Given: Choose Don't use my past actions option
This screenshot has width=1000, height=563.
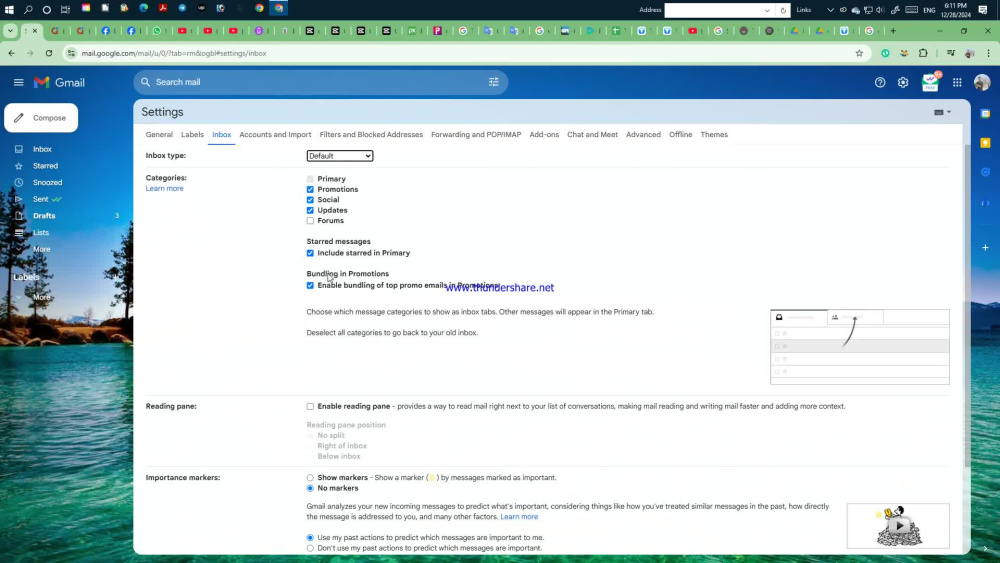Looking at the screenshot, I should [310, 548].
